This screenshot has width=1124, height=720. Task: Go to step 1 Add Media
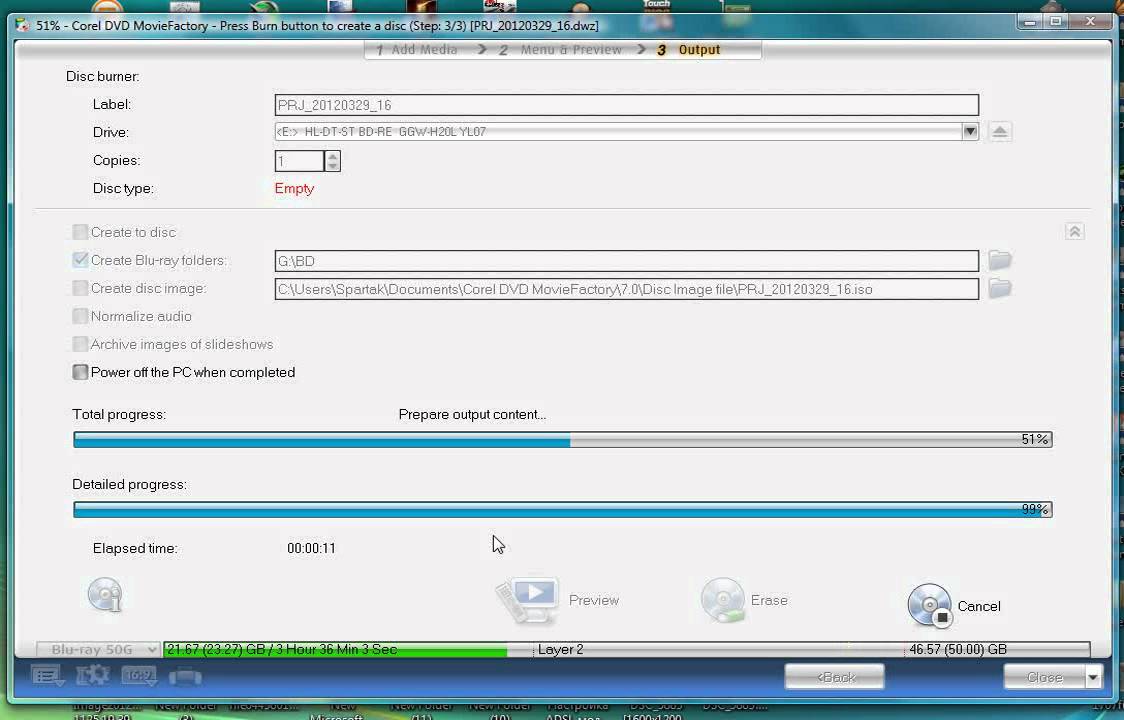416,49
